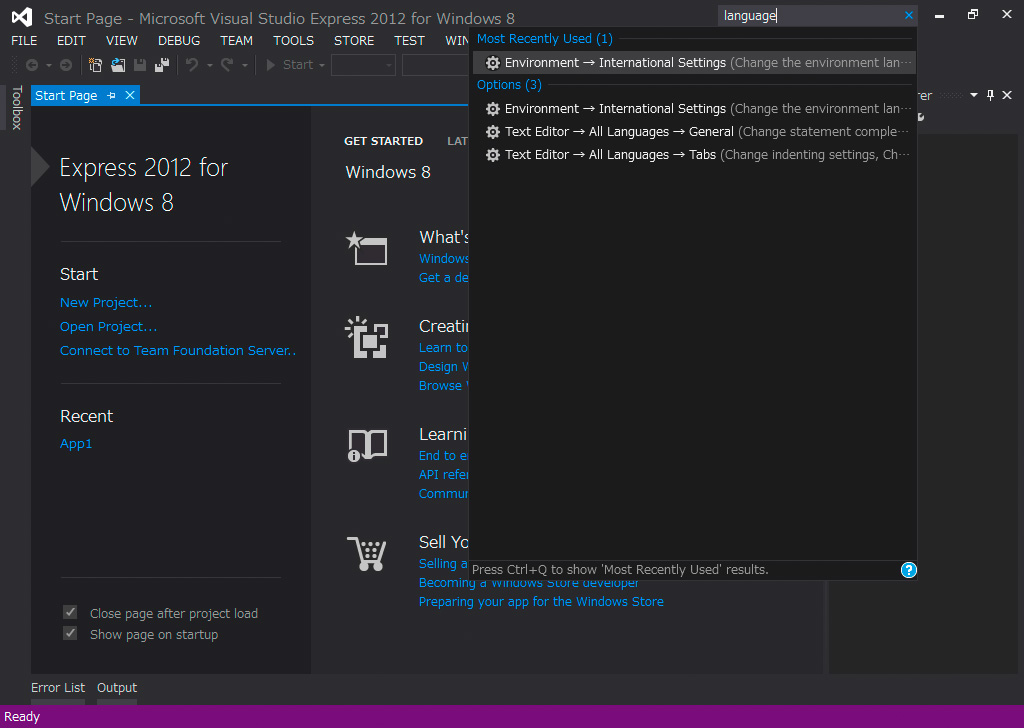Open the TEST menu
Viewport: 1024px width, 728px height.
click(409, 40)
